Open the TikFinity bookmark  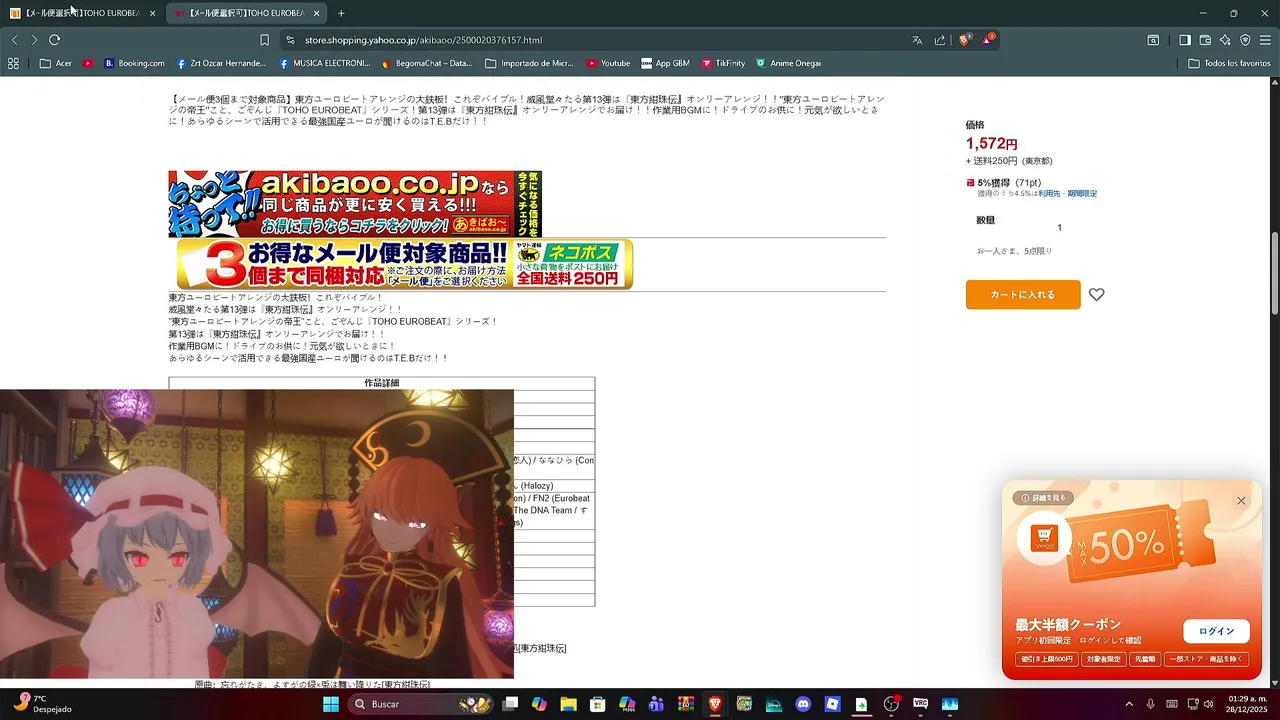click(723, 63)
